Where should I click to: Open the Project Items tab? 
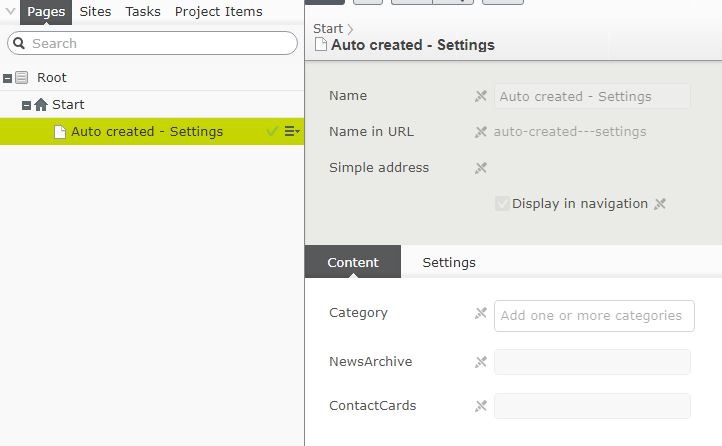[218, 12]
